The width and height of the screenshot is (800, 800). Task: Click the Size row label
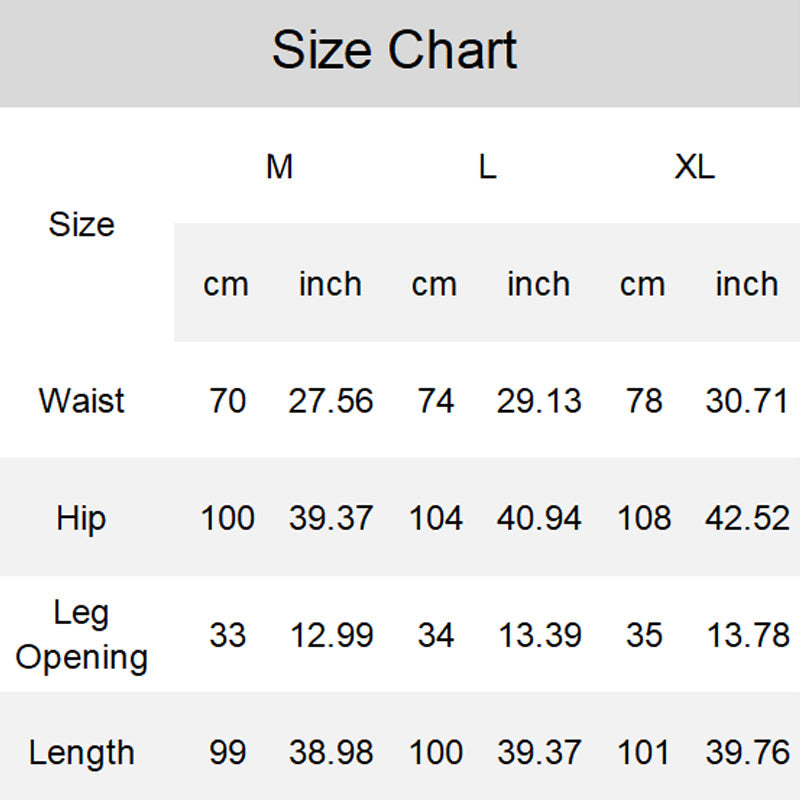pyautogui.click(x=82, y=224)
